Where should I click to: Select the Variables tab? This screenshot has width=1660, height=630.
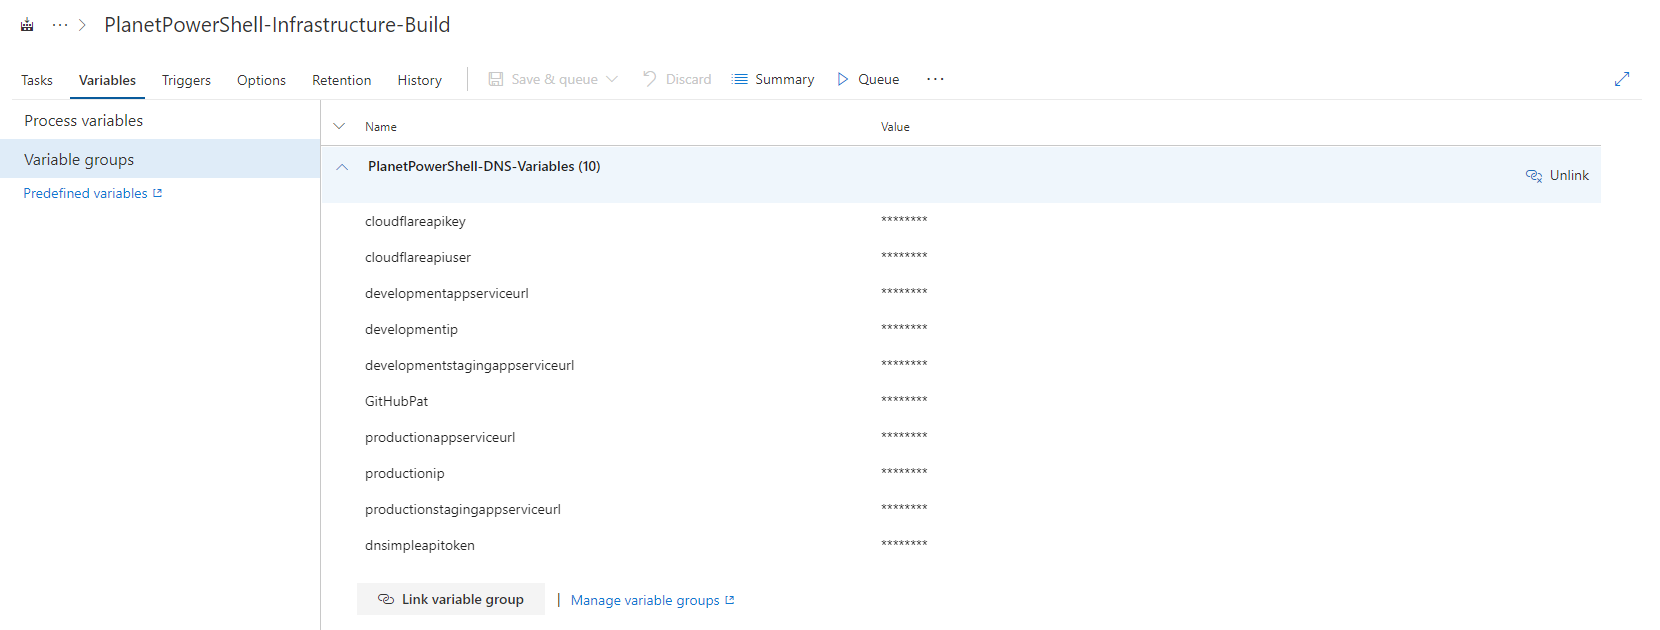tap(107, 80)
